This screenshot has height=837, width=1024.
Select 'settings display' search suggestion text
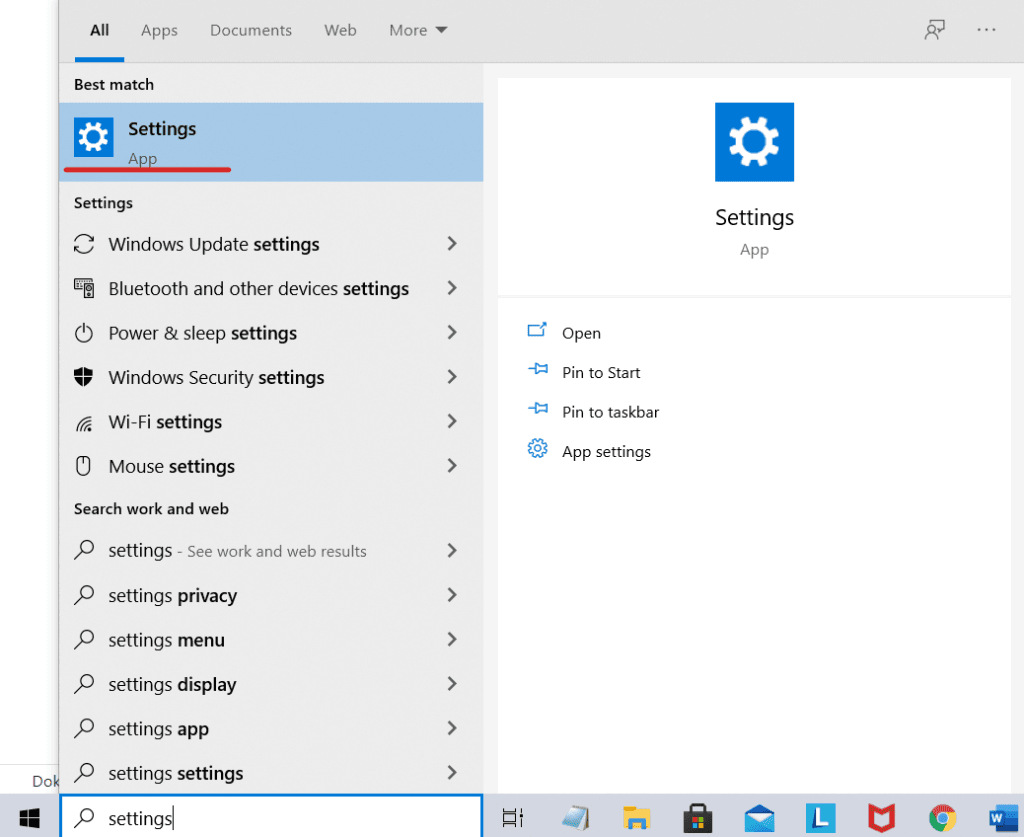click(x=172, y=684)
